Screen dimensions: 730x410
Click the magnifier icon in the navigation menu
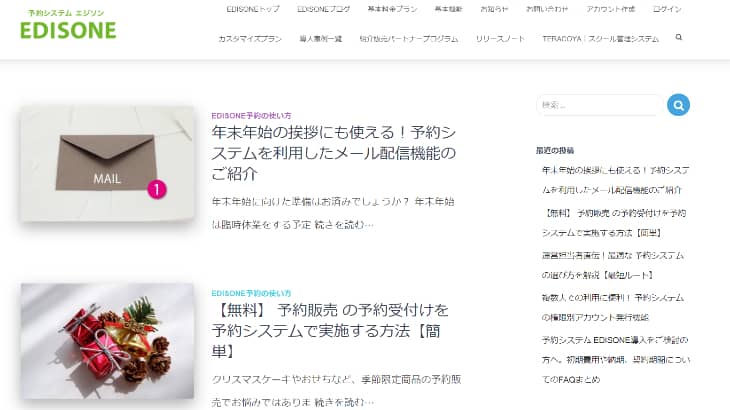[678, 37]
